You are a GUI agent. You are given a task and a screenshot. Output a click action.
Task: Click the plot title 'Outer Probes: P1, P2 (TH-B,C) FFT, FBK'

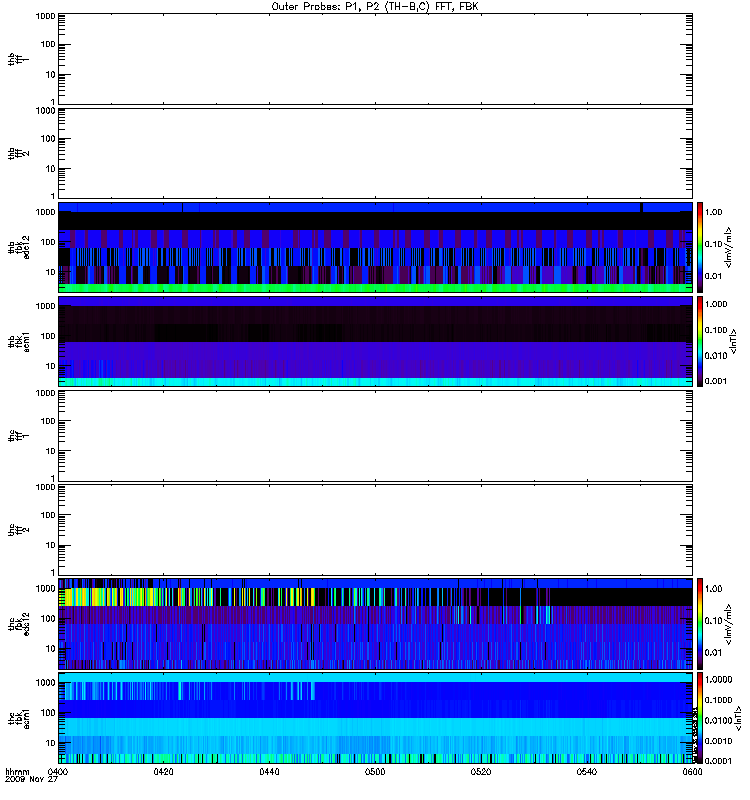375,7
